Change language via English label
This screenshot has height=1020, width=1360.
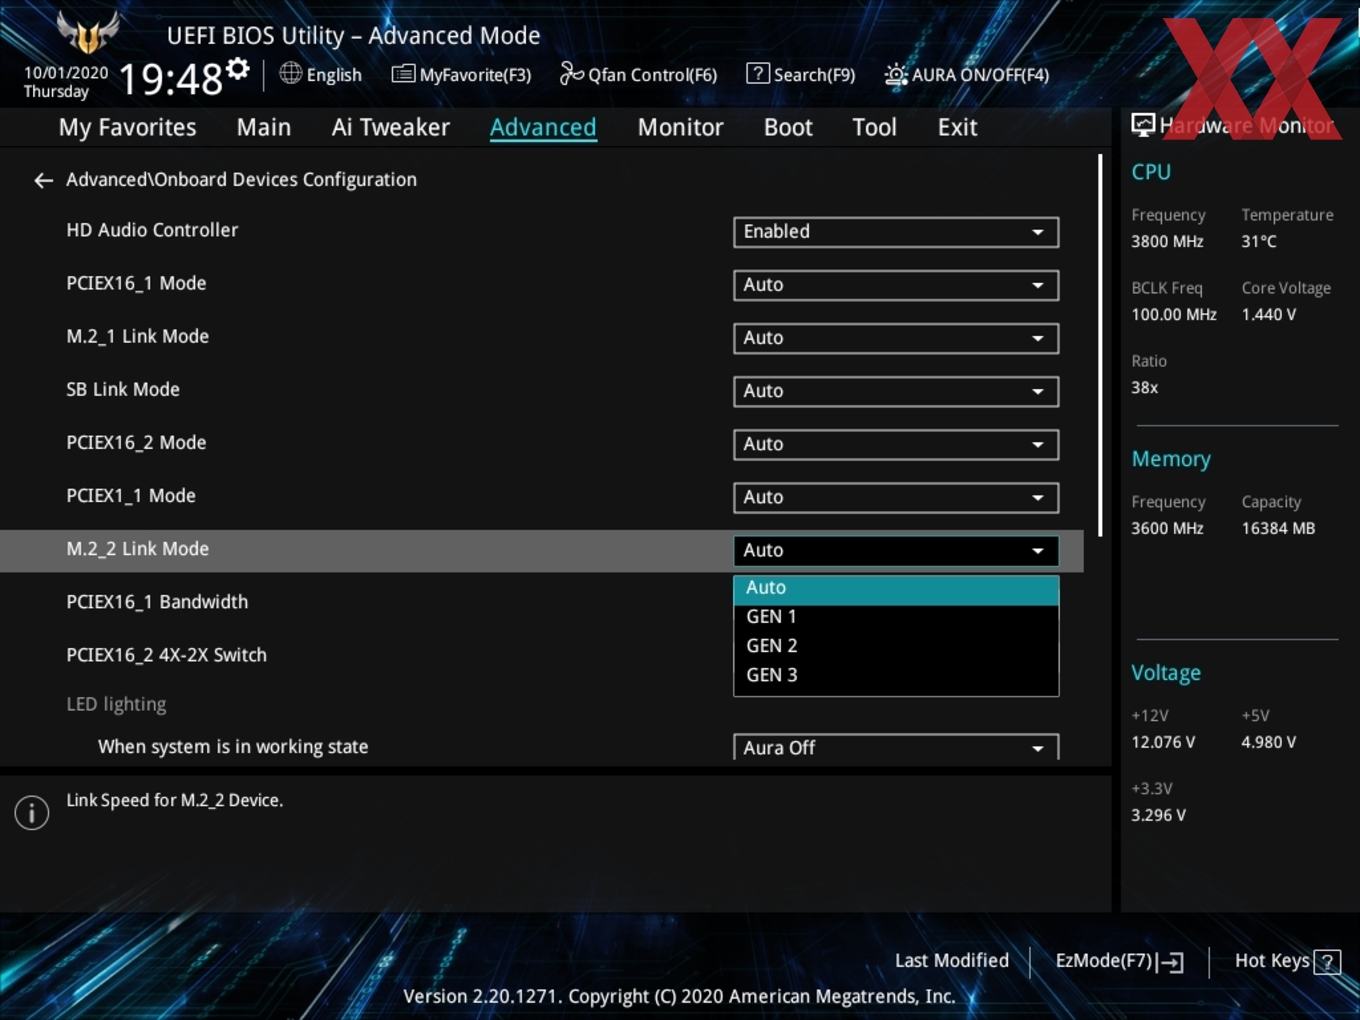click(334, 75)
